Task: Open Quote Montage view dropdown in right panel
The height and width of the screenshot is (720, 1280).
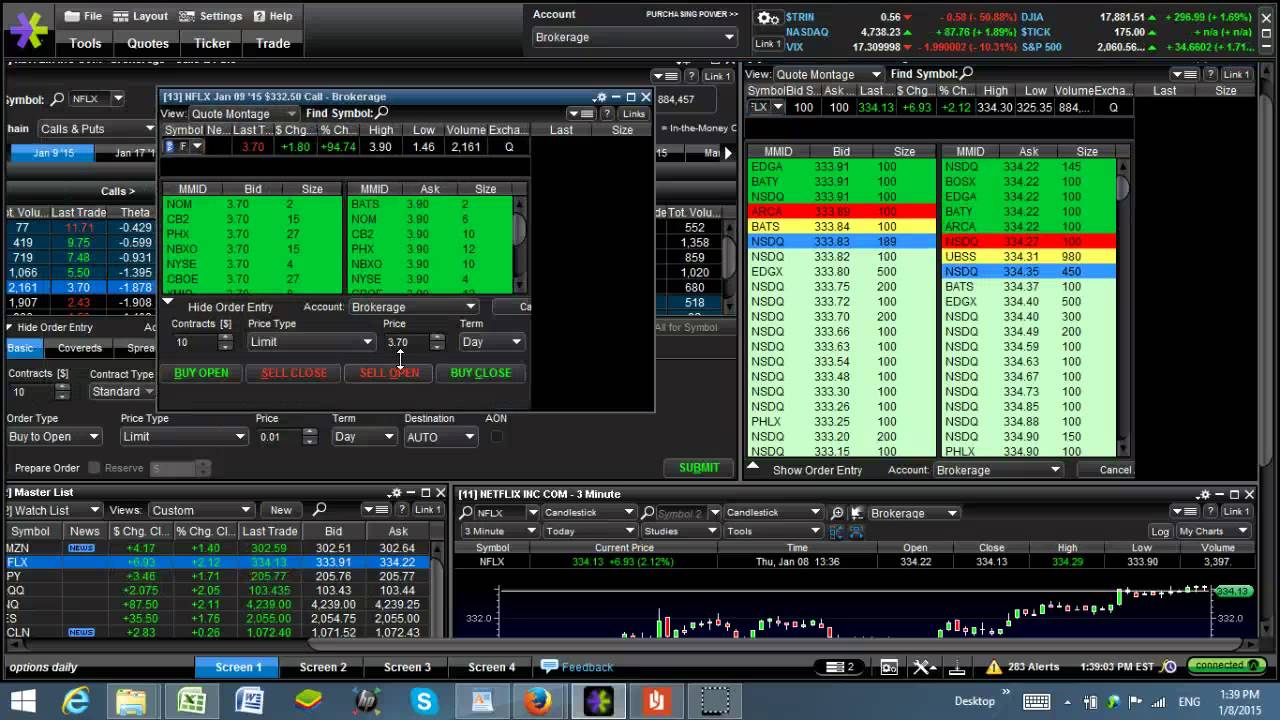Action: [x=829, y=74]
